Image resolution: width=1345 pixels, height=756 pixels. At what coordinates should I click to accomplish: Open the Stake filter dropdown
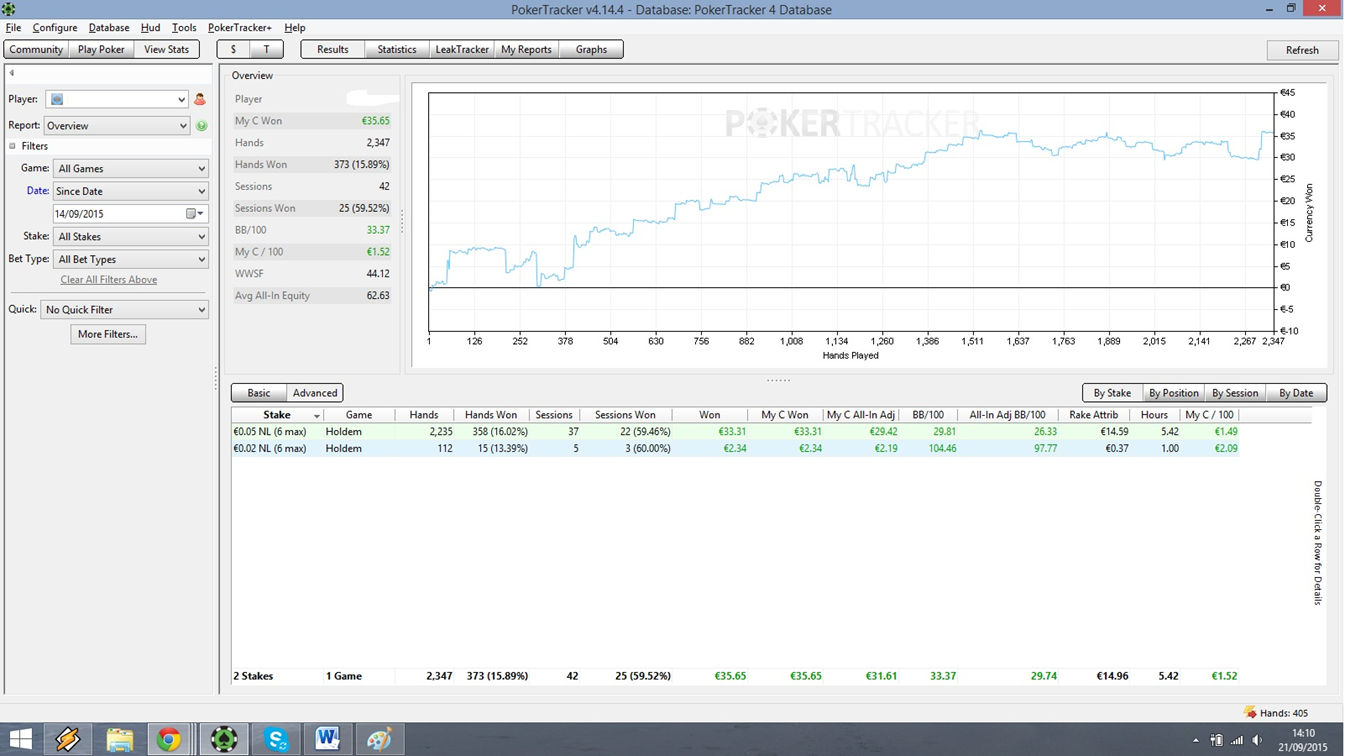131,237
